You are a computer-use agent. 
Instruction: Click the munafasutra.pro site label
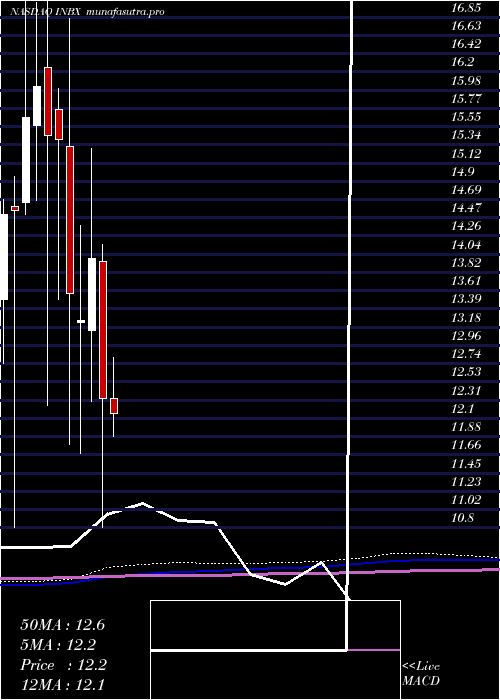point(124,12)
